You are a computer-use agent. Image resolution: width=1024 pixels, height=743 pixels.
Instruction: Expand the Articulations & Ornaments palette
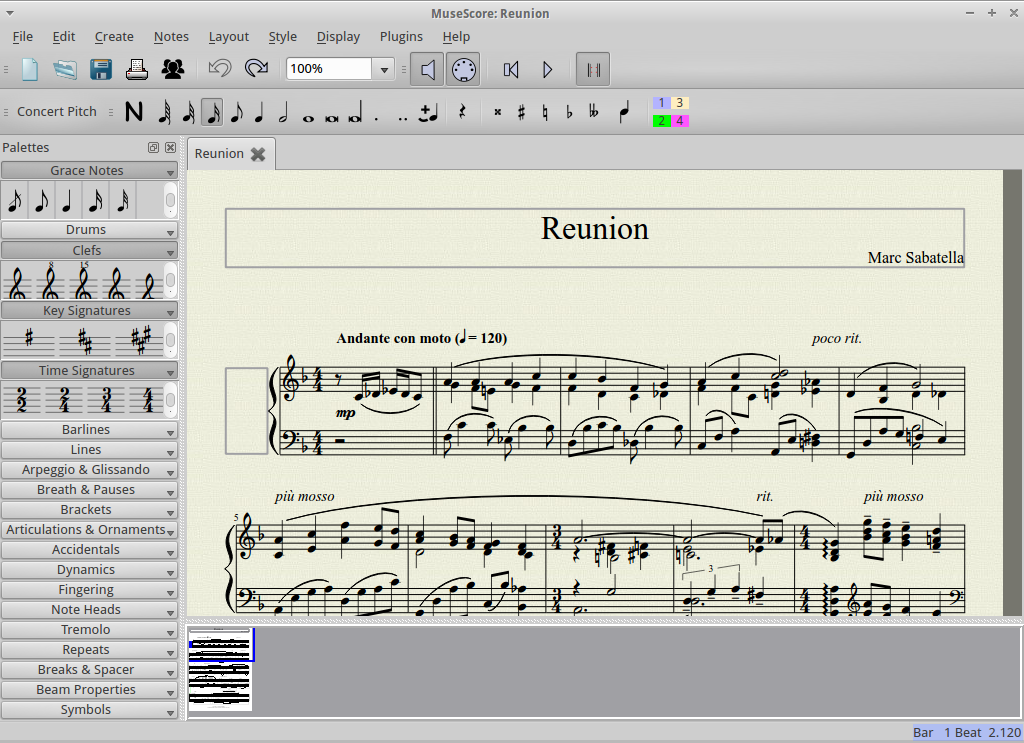89,530
